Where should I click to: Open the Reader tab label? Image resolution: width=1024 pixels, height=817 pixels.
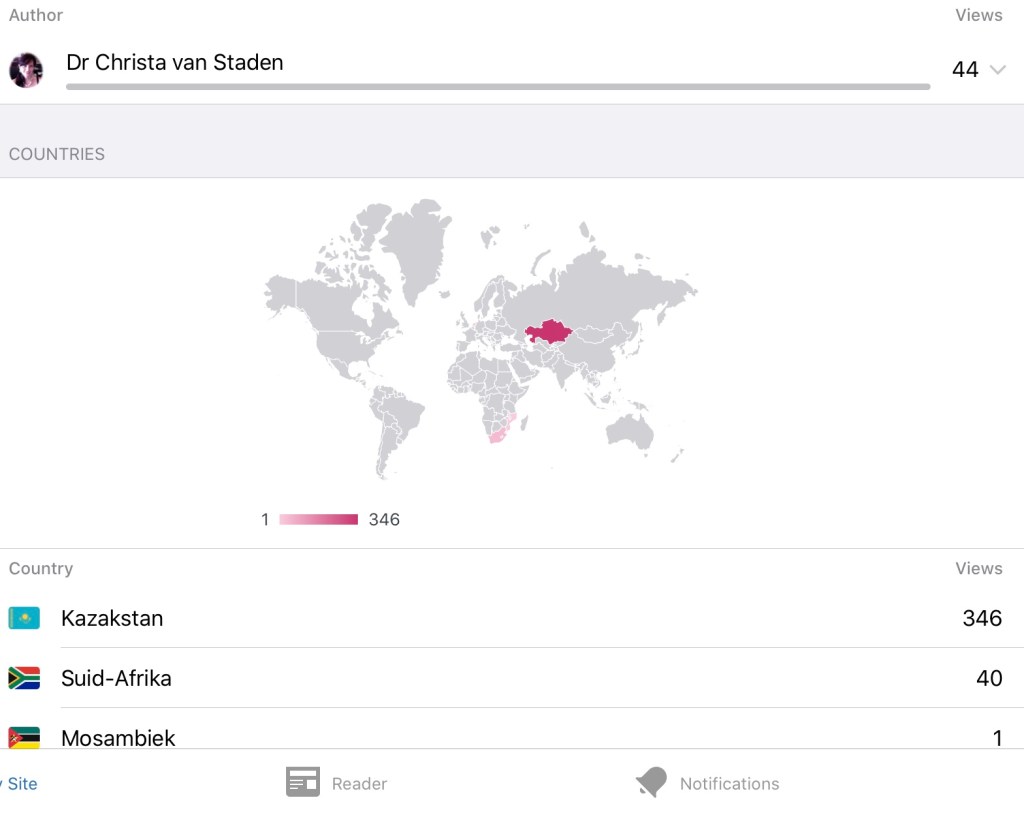pyautogui.click(x=359, y=784)
